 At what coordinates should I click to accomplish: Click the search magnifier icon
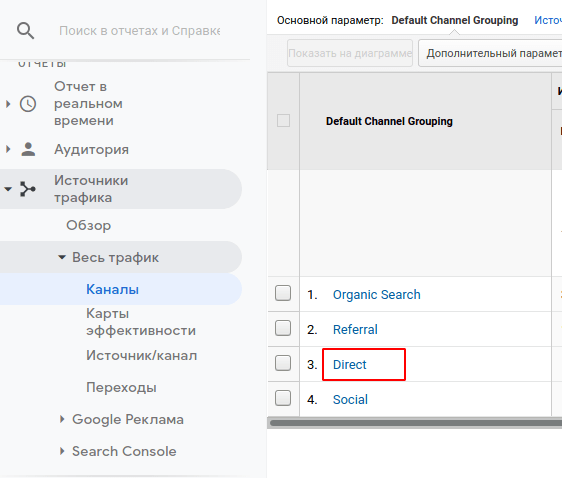(25, 31)
